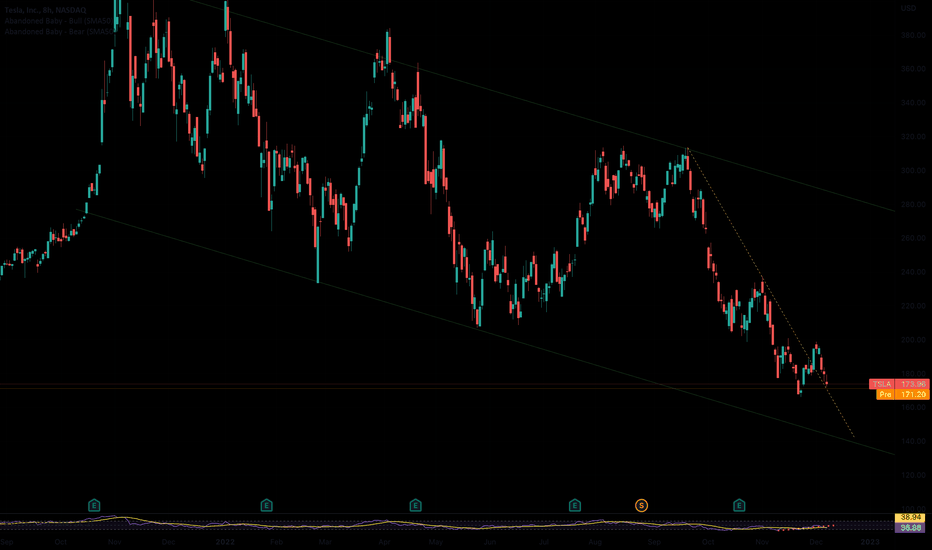This screenshot has height=550, width=932.
Task: Click the orange Pre 171.20 pre-market label
Action: pyautogui.click(x=902, y=394)
